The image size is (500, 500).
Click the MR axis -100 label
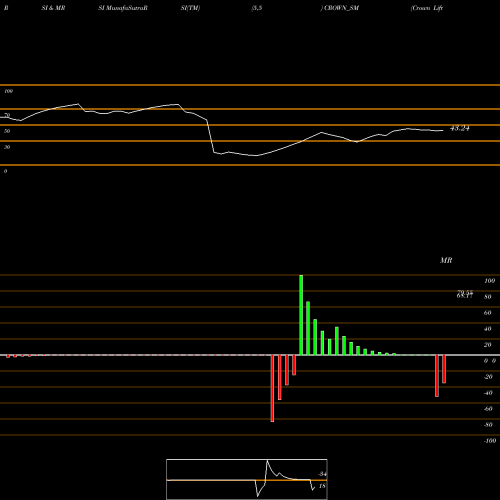click(x=490, y=441)
